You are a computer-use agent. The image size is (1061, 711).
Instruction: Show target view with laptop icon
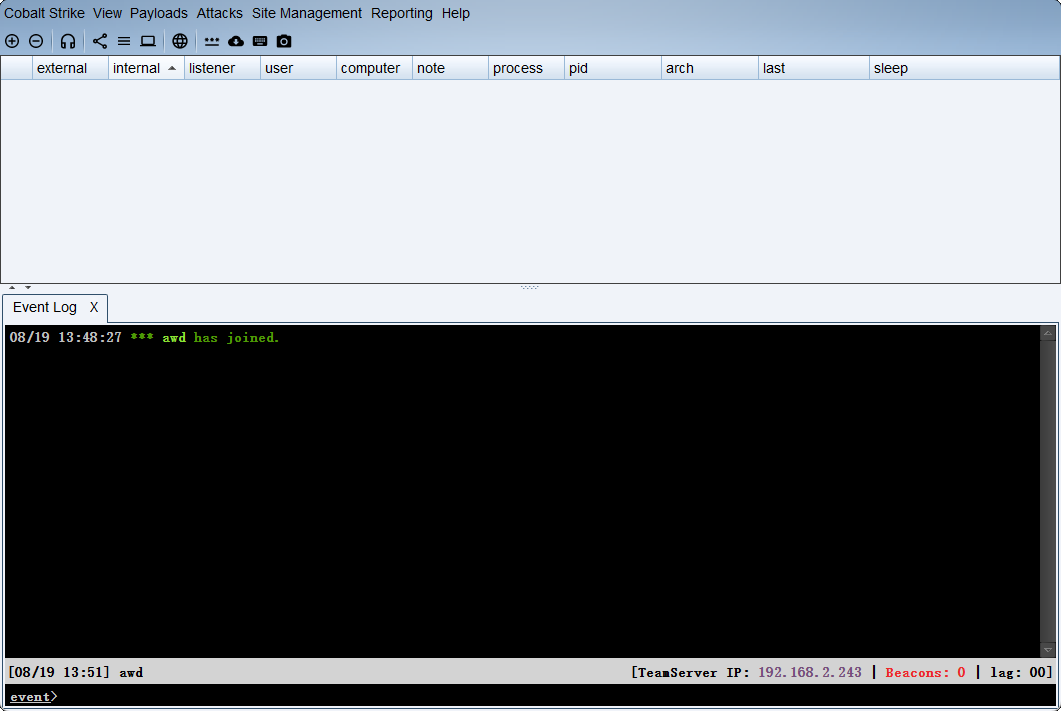pyautogui.click(x=148, y=41)
